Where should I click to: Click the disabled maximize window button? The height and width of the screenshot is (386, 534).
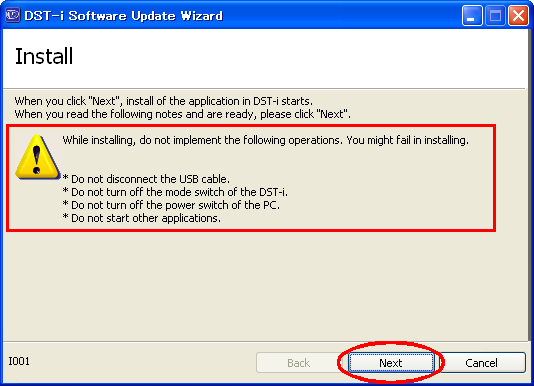(x=495, y=16)
